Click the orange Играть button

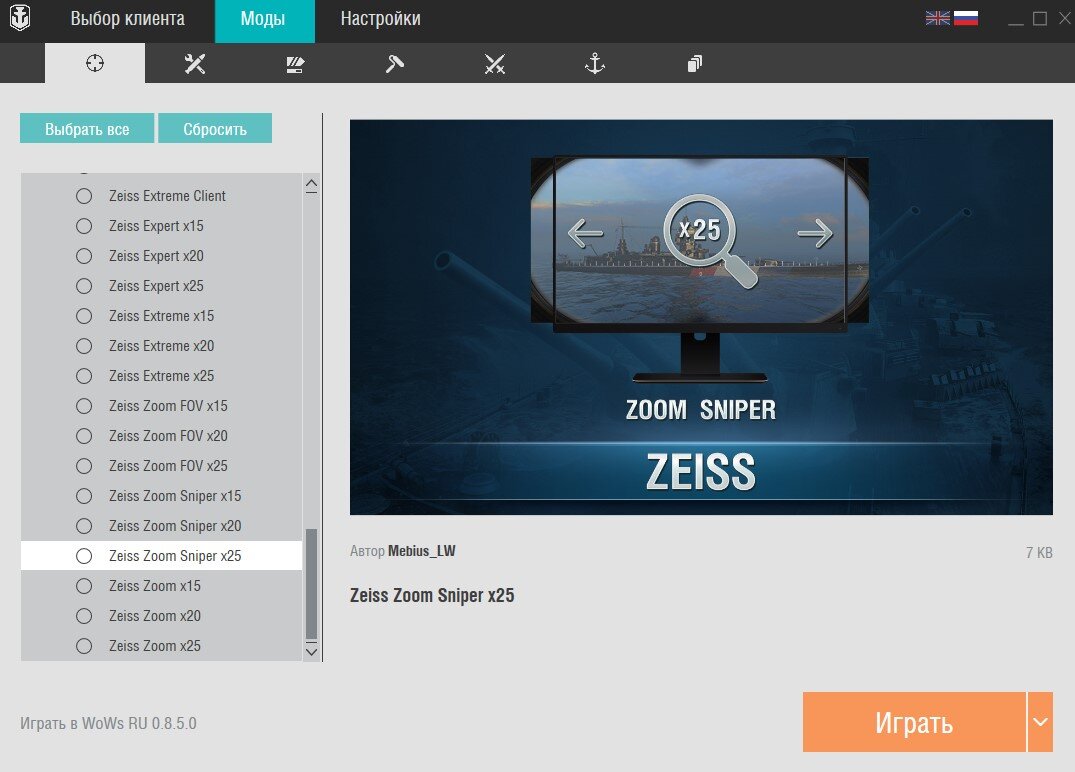click(914, 722)
